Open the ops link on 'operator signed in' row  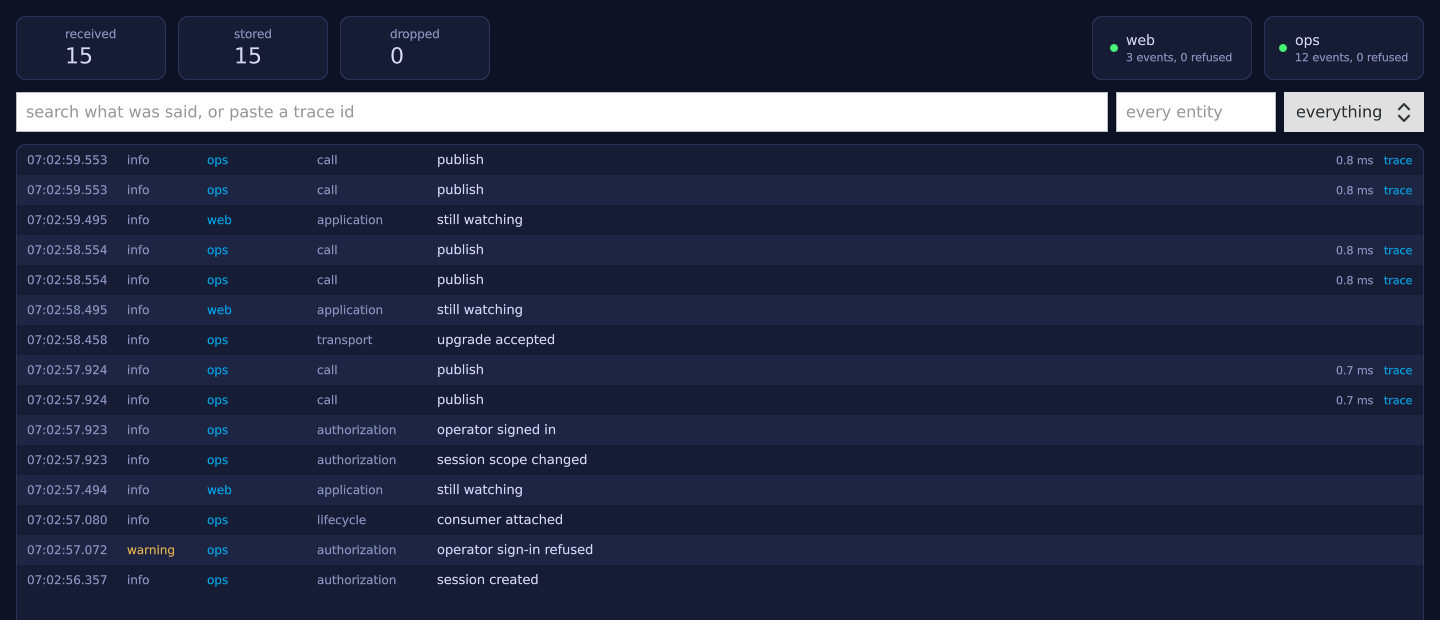[217, 430]
